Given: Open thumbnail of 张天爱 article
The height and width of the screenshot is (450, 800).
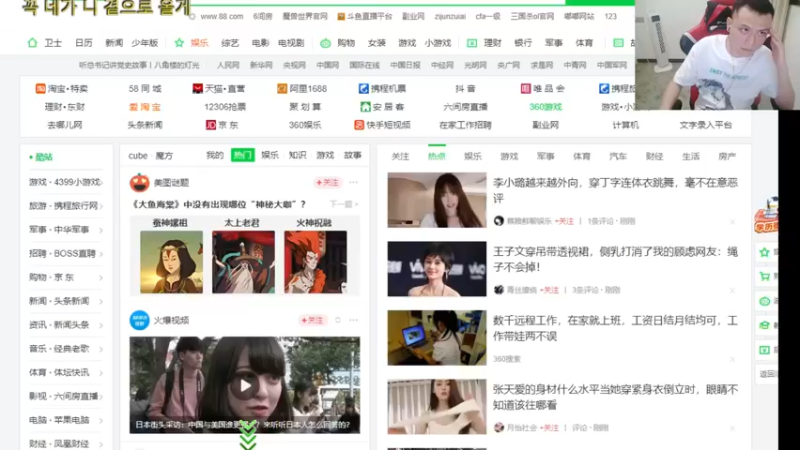Looking at the screenshot, I should 437,407.
